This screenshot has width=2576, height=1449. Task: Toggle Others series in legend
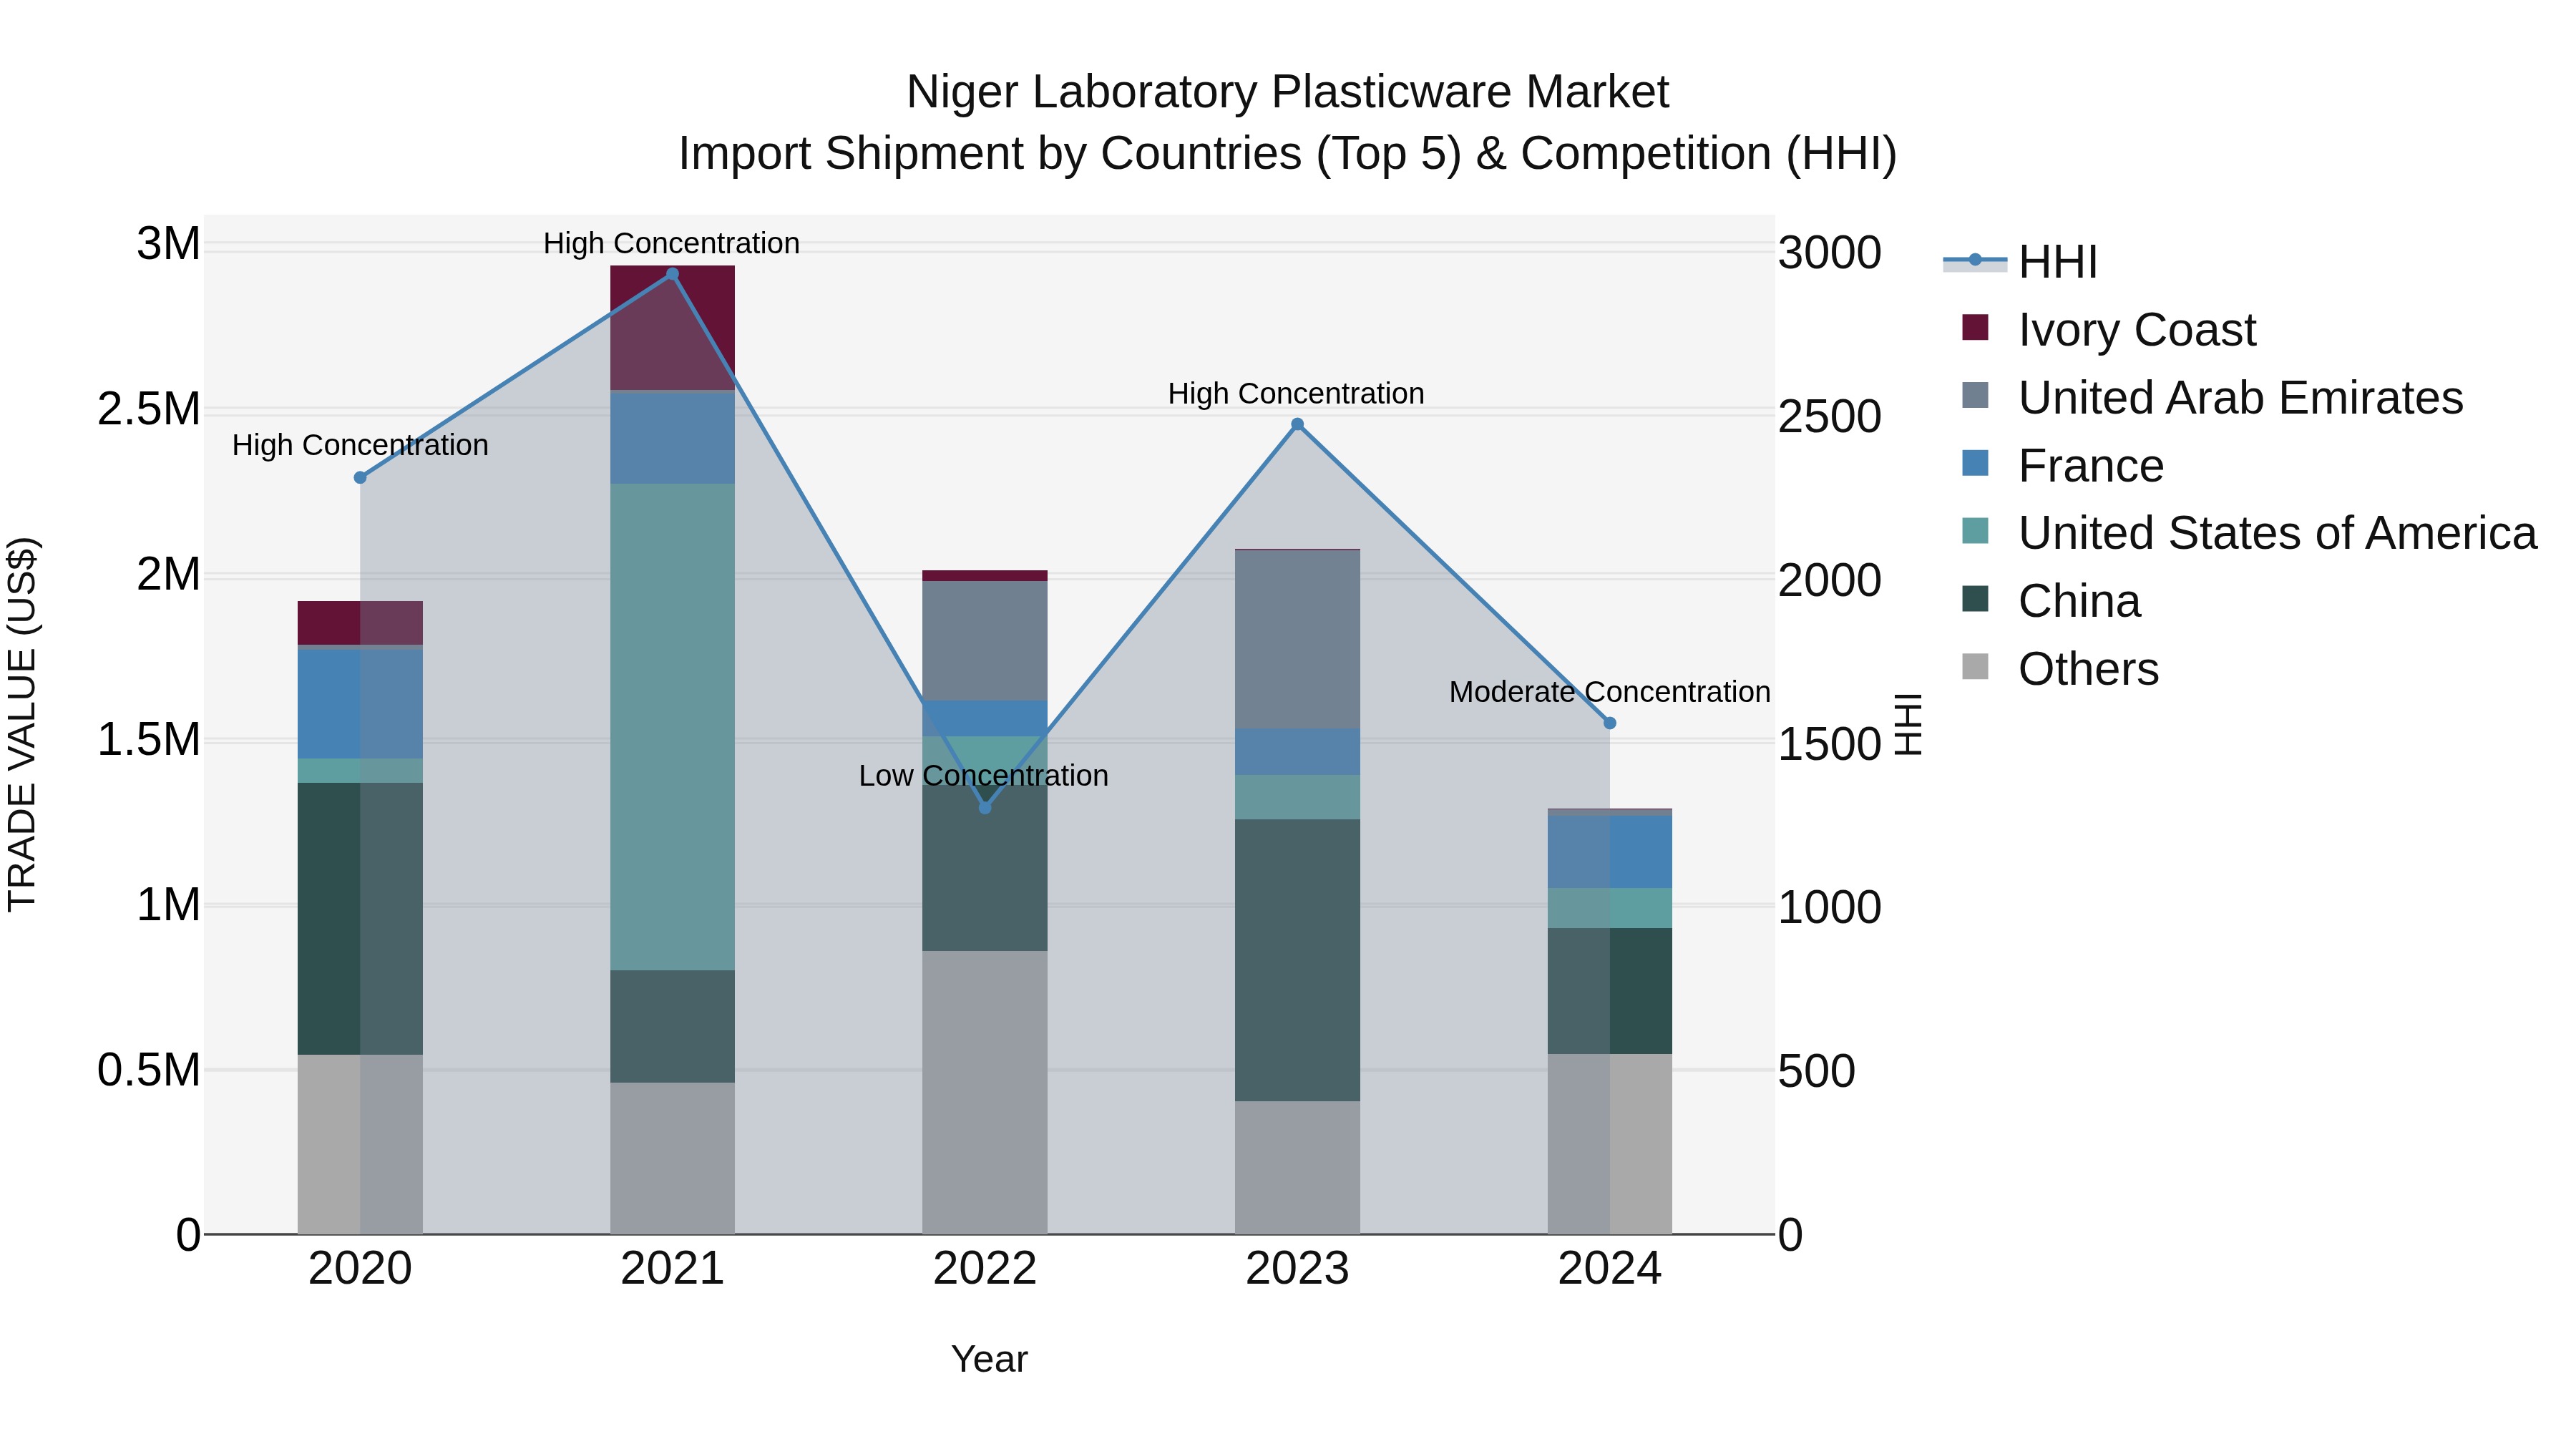click(2060, 668)
